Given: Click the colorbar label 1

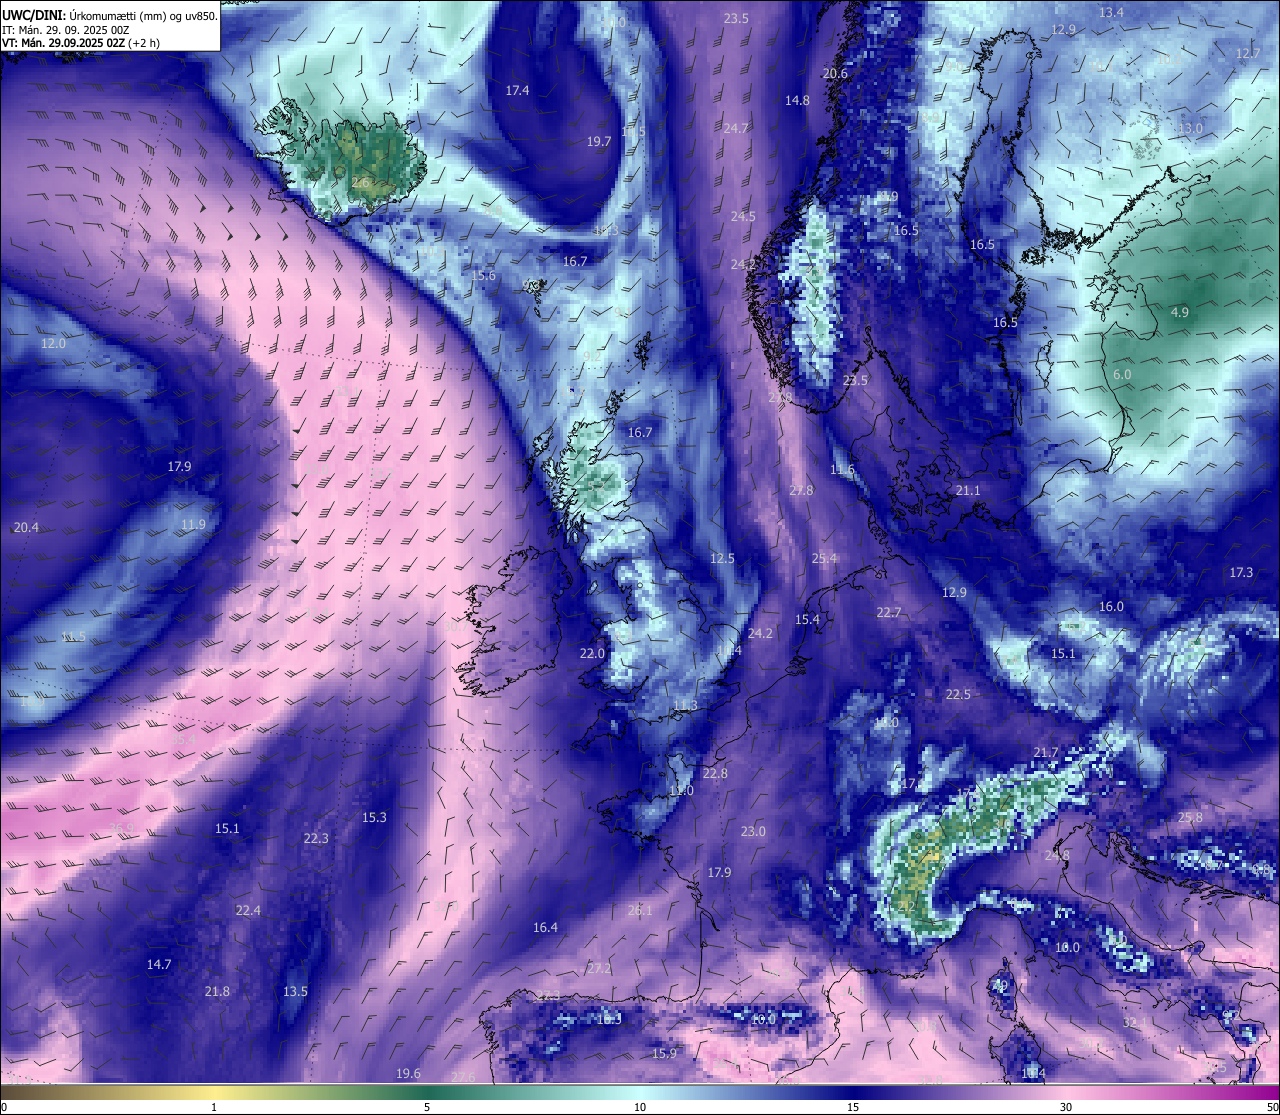Looking at the screenshot, I should click(x=214, y=1107).
